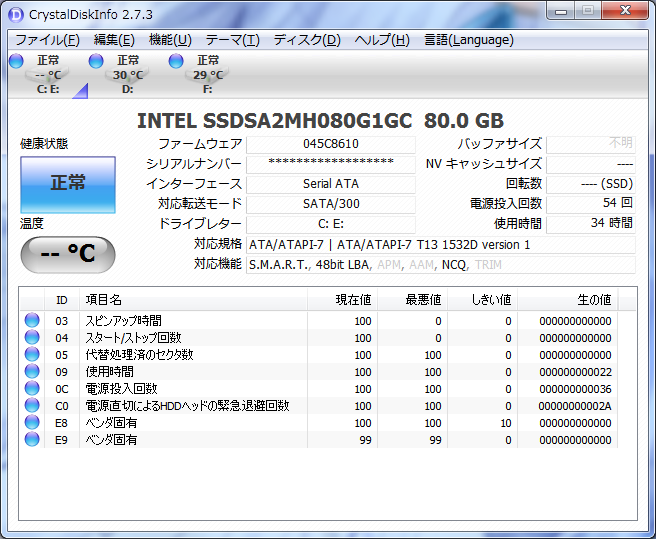The image size is (656, 539).
Task: Click status orb for attribute 05 row
Action: (x=32, y=354)
